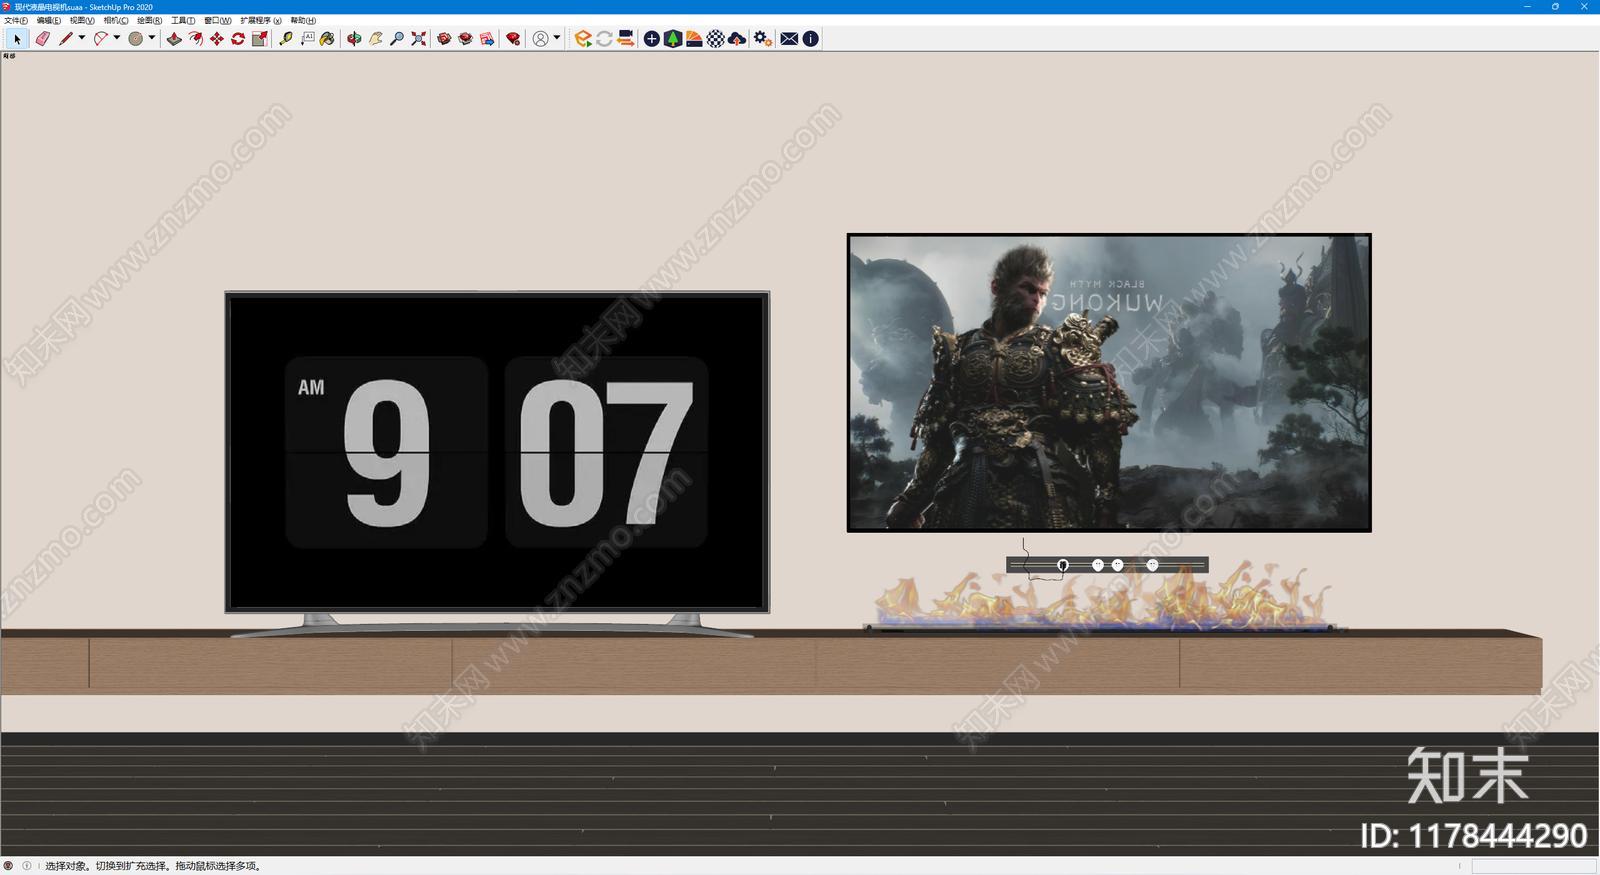Open the 绘图(R) menu
The width and height of the screenshot is (1600, 875).
[x=150, y=20]
